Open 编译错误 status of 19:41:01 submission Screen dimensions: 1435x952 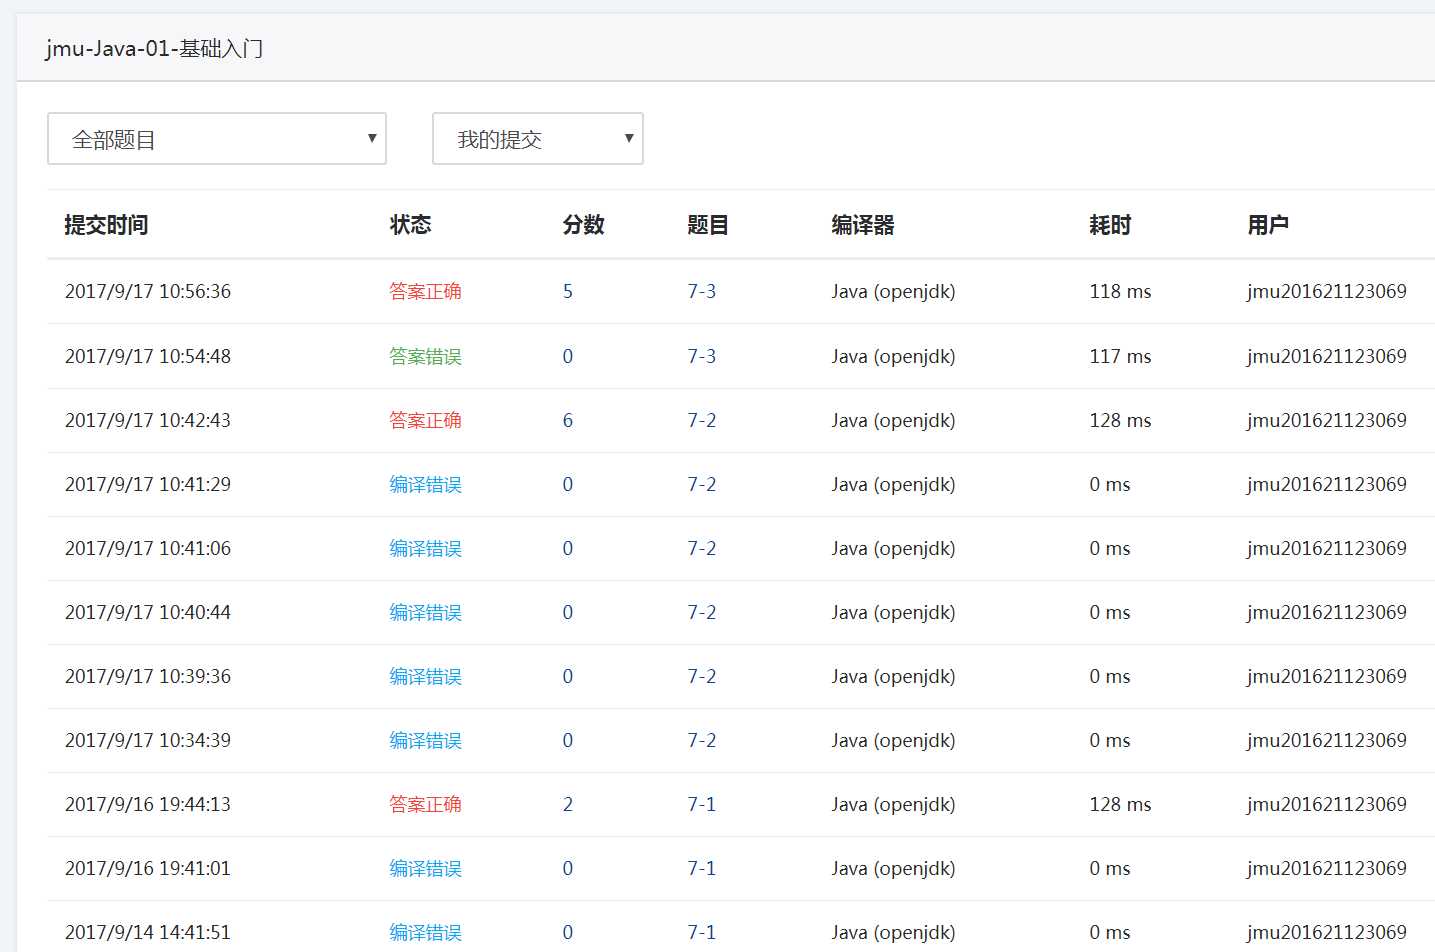point(425,868)
